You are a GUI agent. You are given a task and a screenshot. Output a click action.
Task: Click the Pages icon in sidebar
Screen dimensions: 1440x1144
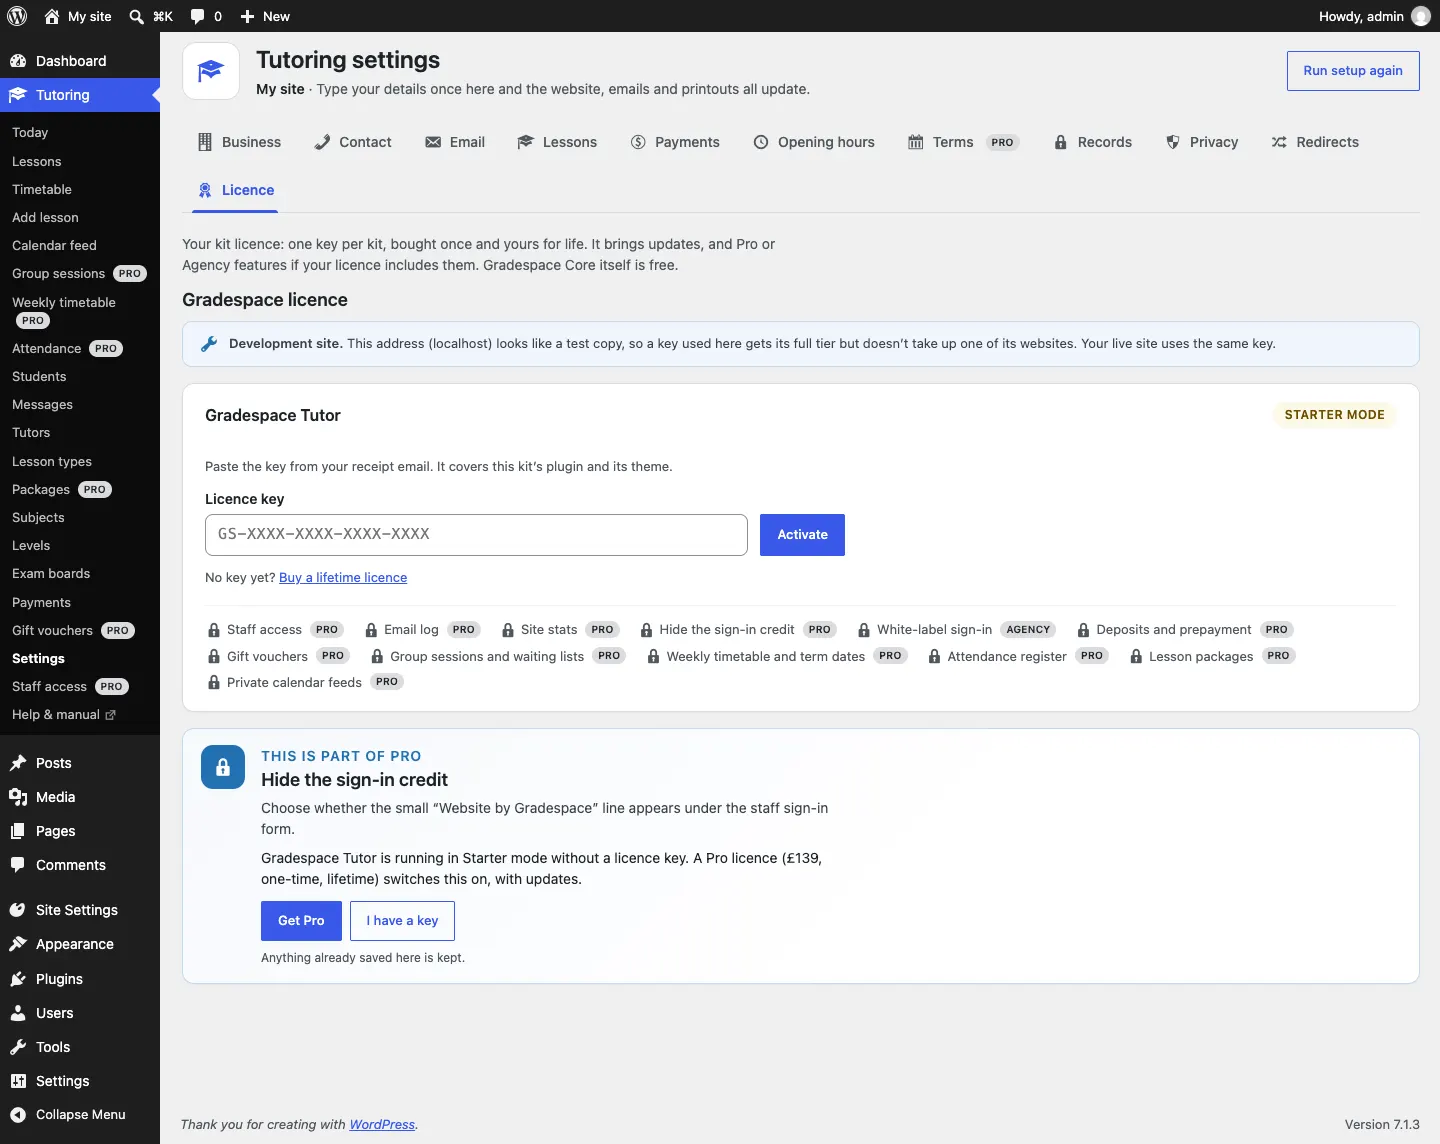[18, 831]
